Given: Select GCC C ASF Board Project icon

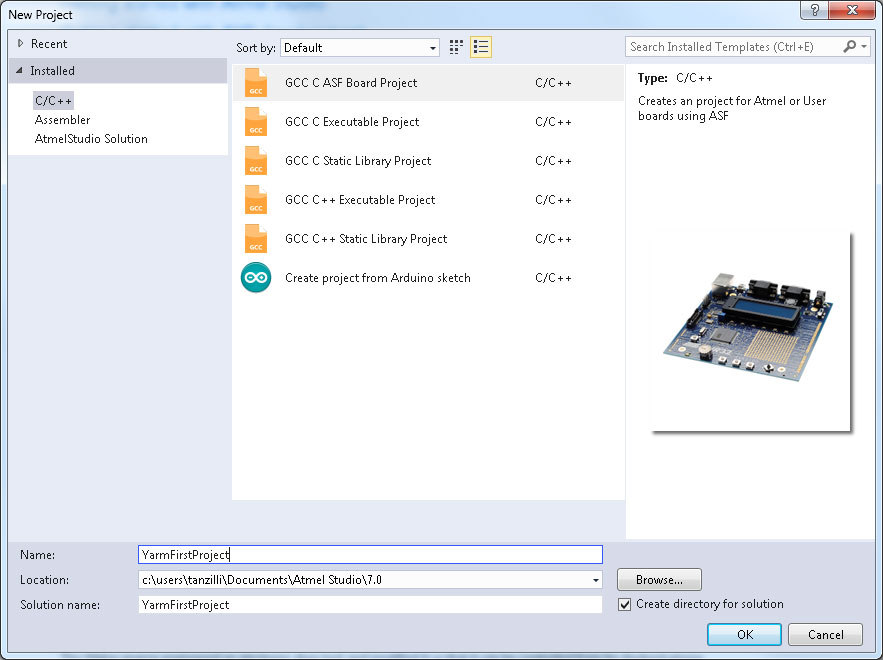Looking at the screenshot, I should tap(256, 83).
